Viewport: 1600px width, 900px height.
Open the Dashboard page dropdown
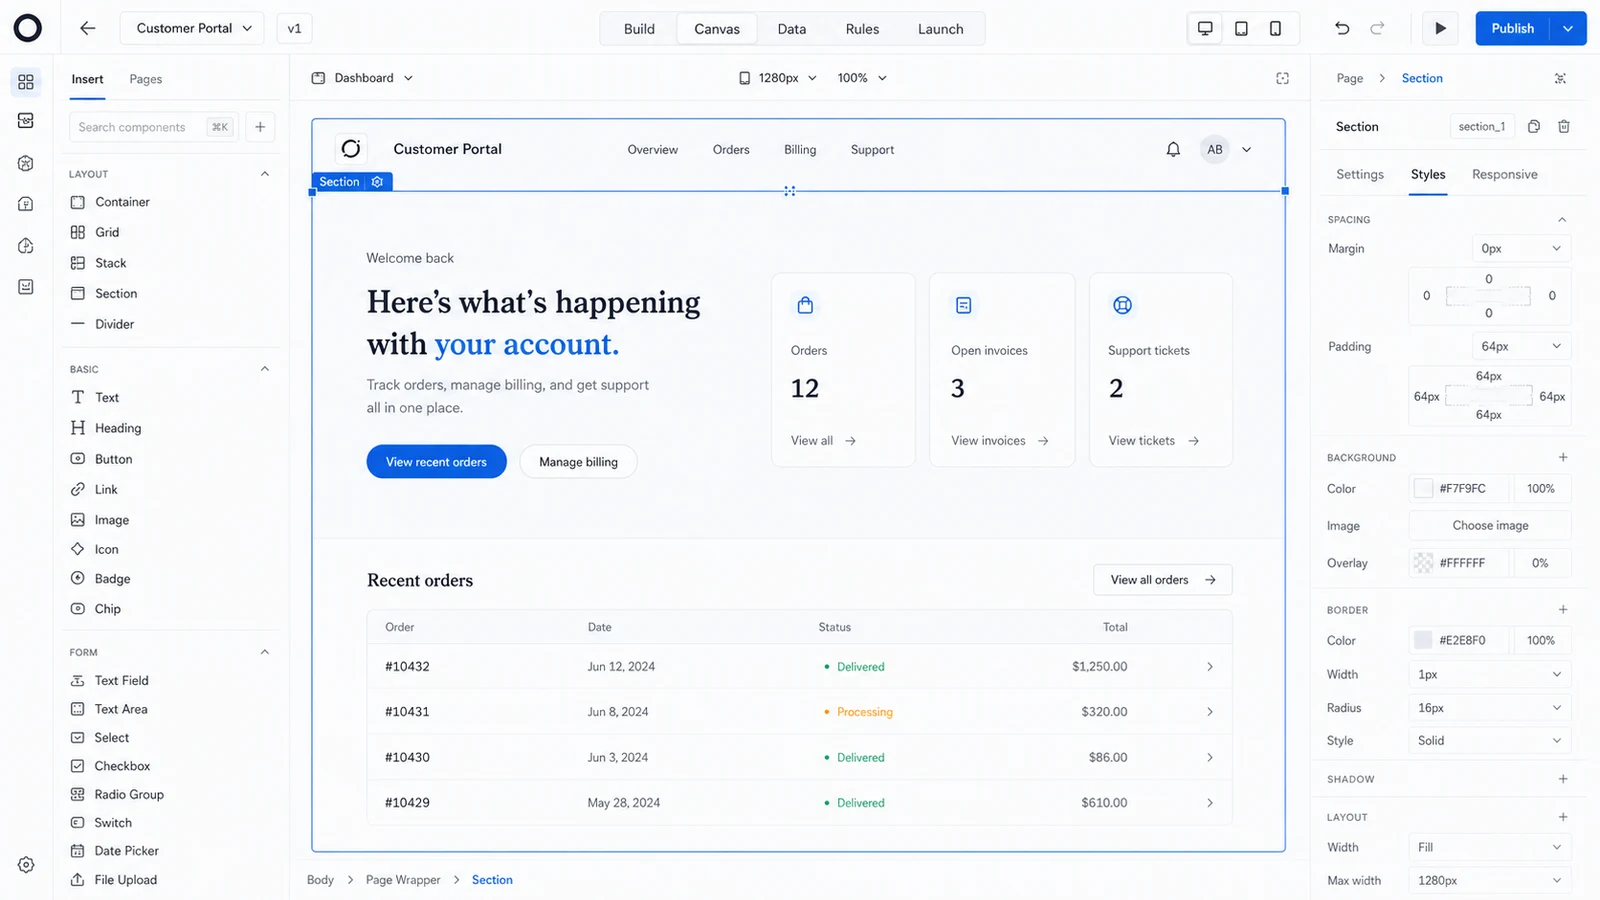[362, 78]
